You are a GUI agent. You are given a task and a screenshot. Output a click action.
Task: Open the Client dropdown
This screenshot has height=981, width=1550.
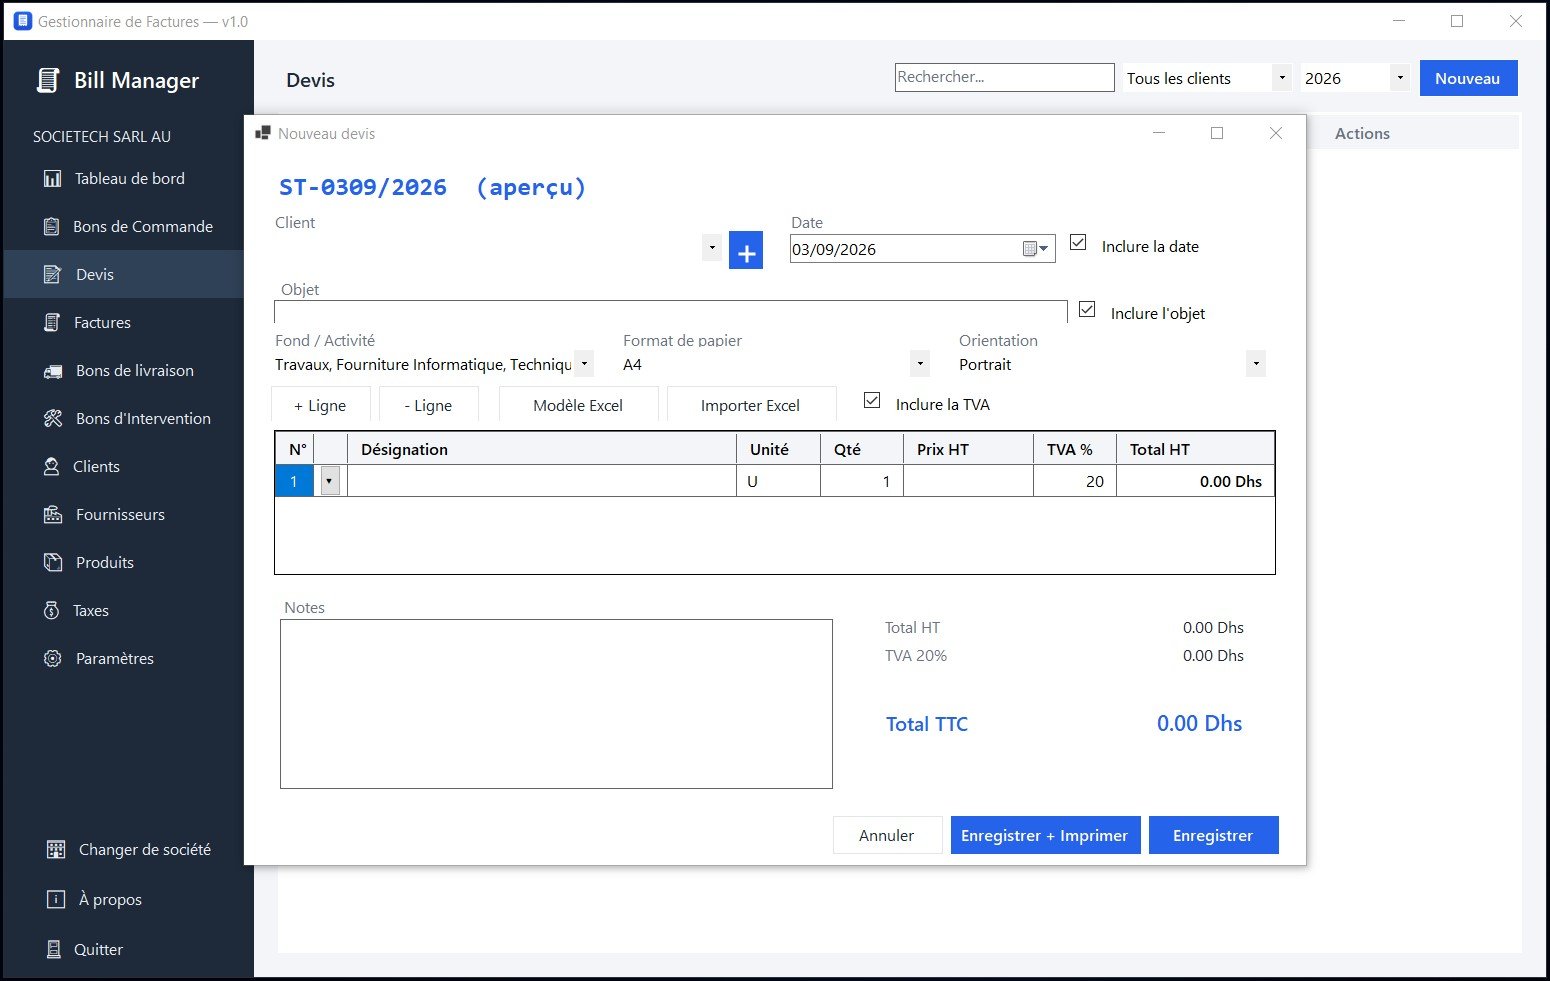712,248
